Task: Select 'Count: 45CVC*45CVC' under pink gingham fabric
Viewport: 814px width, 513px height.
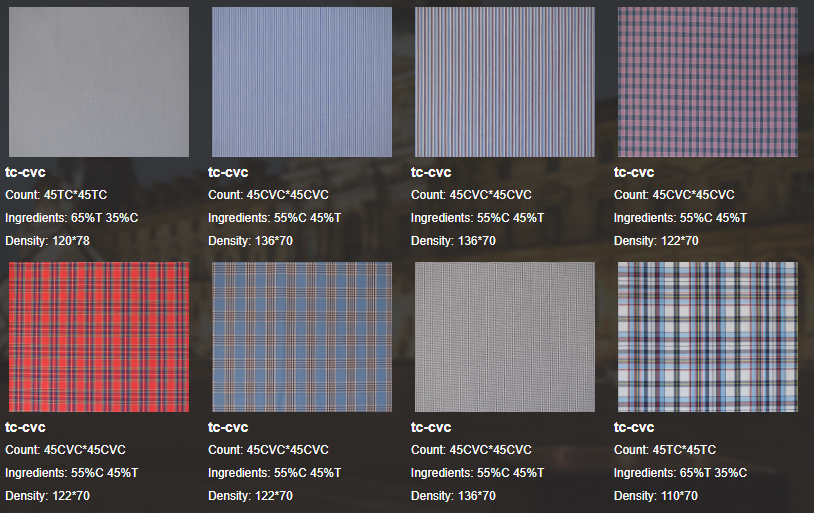Action: pos(674,195)
